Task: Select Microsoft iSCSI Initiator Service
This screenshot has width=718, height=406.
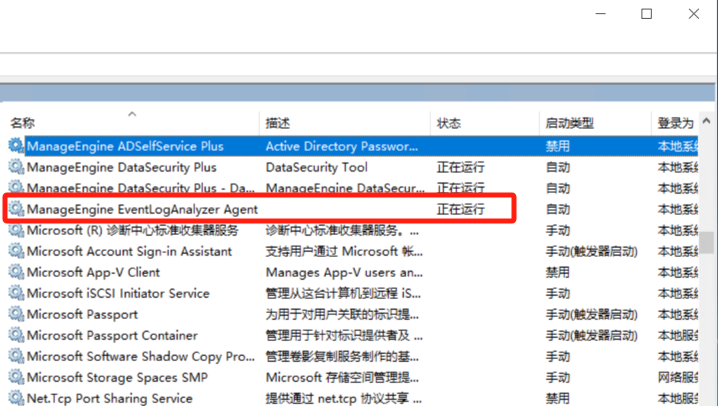Action: coord(118,293)
